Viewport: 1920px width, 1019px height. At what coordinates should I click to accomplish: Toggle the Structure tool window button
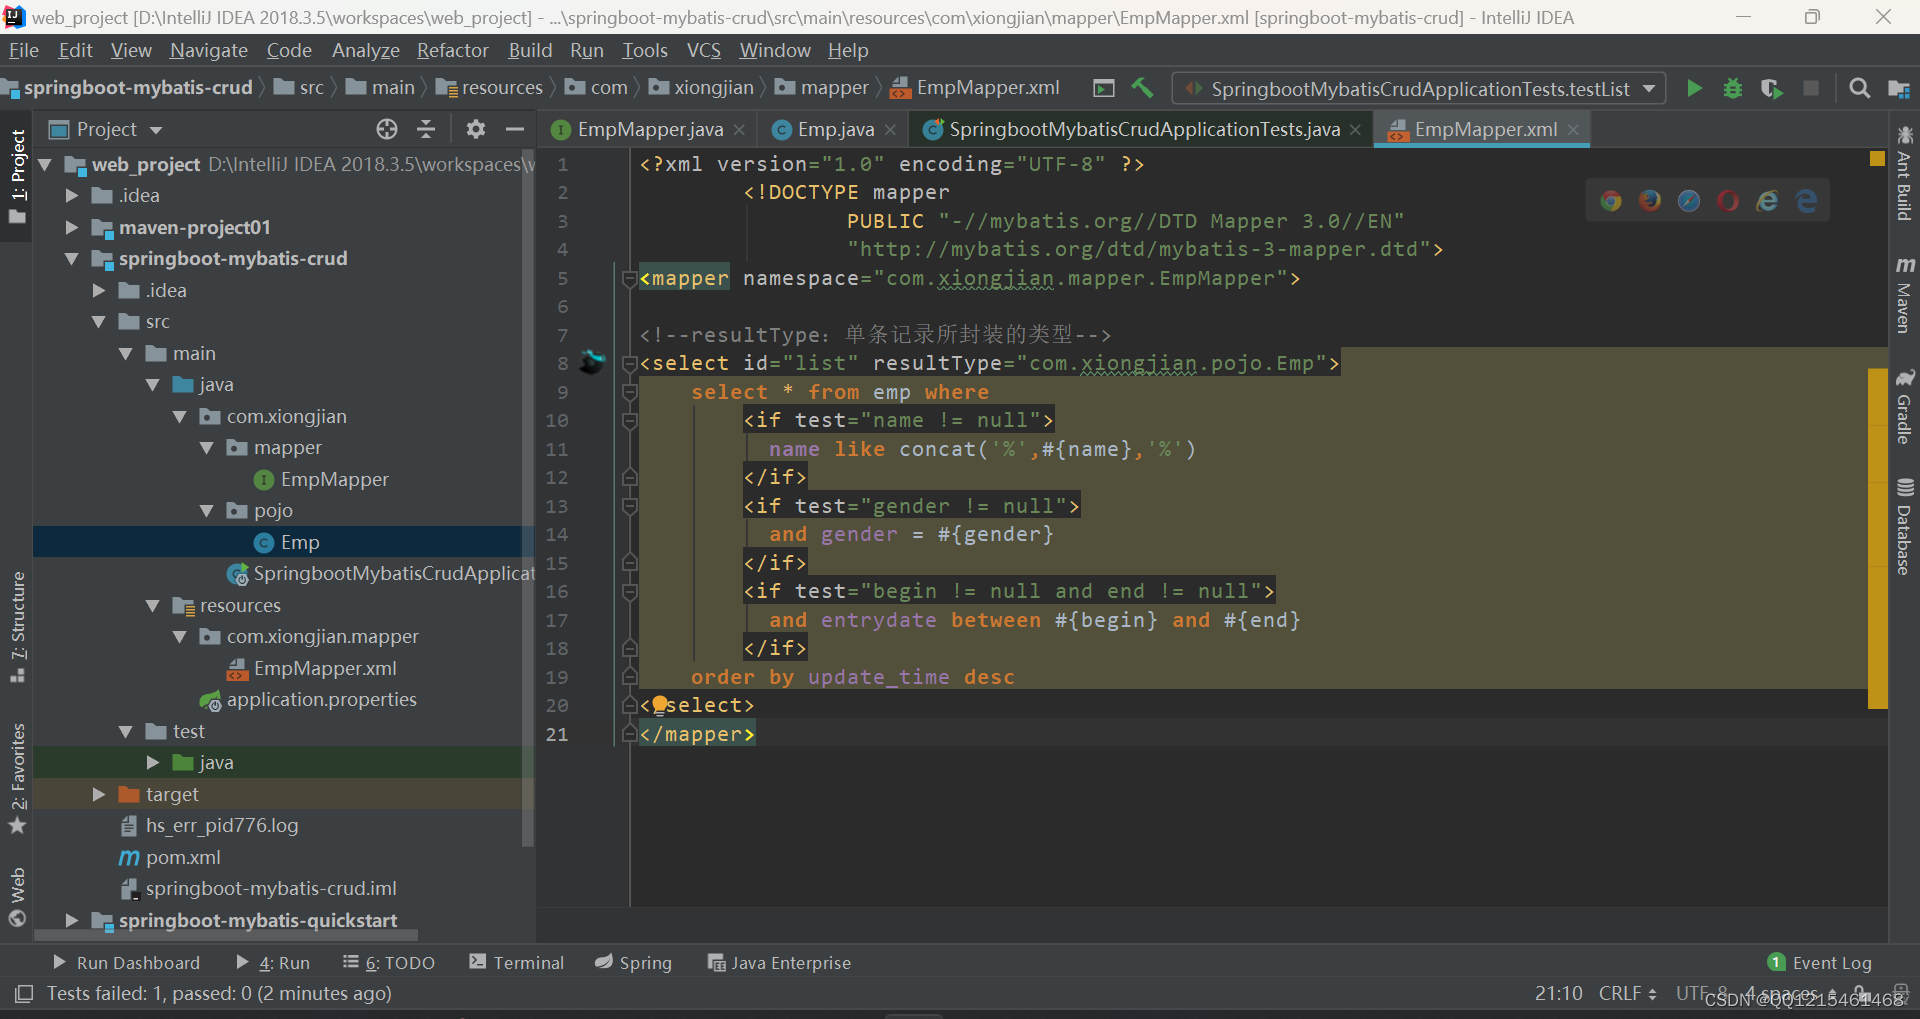tap(17, 627)
